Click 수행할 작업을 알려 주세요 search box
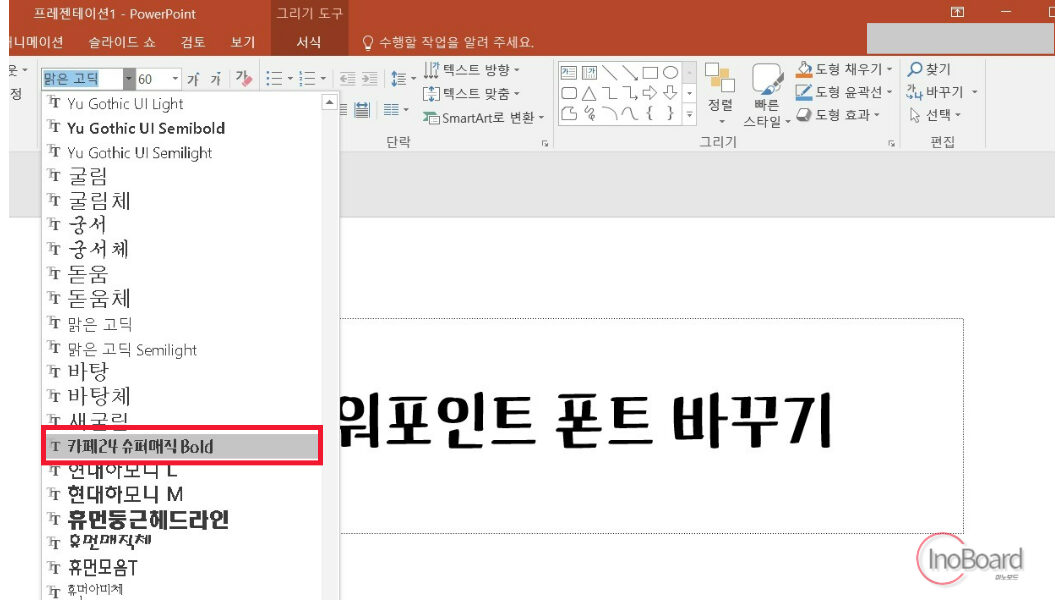 pyautogui.click(x=449, y=43)
